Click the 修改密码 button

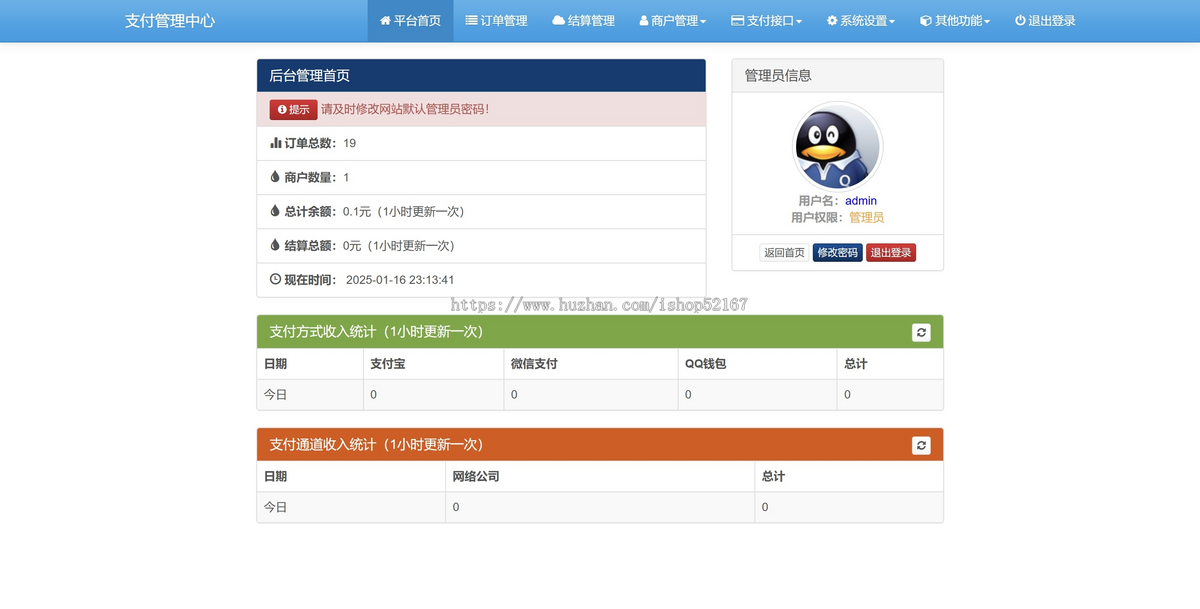[x=837, y=253]
